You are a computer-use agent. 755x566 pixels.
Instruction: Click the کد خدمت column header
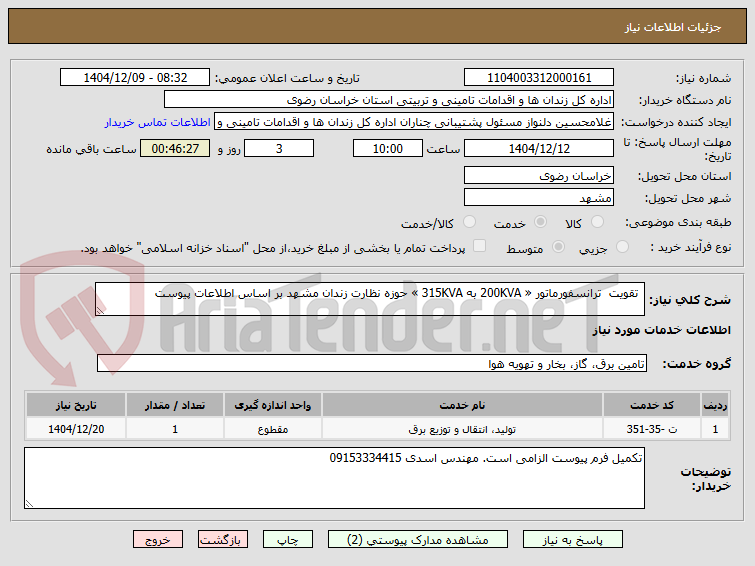651,405
